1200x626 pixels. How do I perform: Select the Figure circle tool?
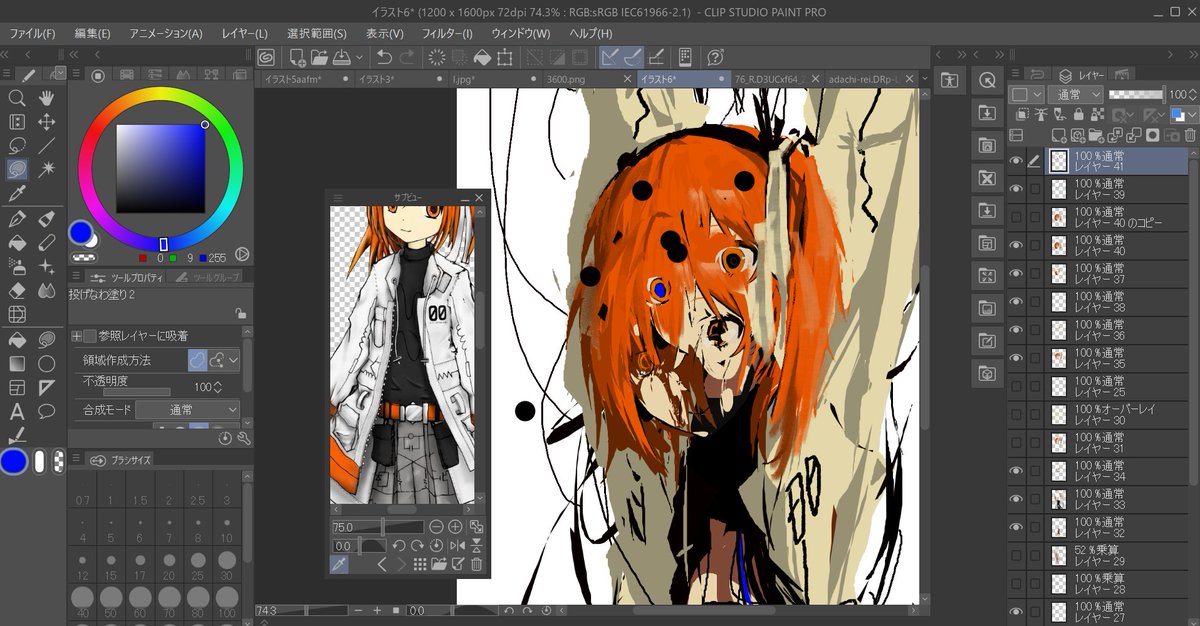[46, 363]
